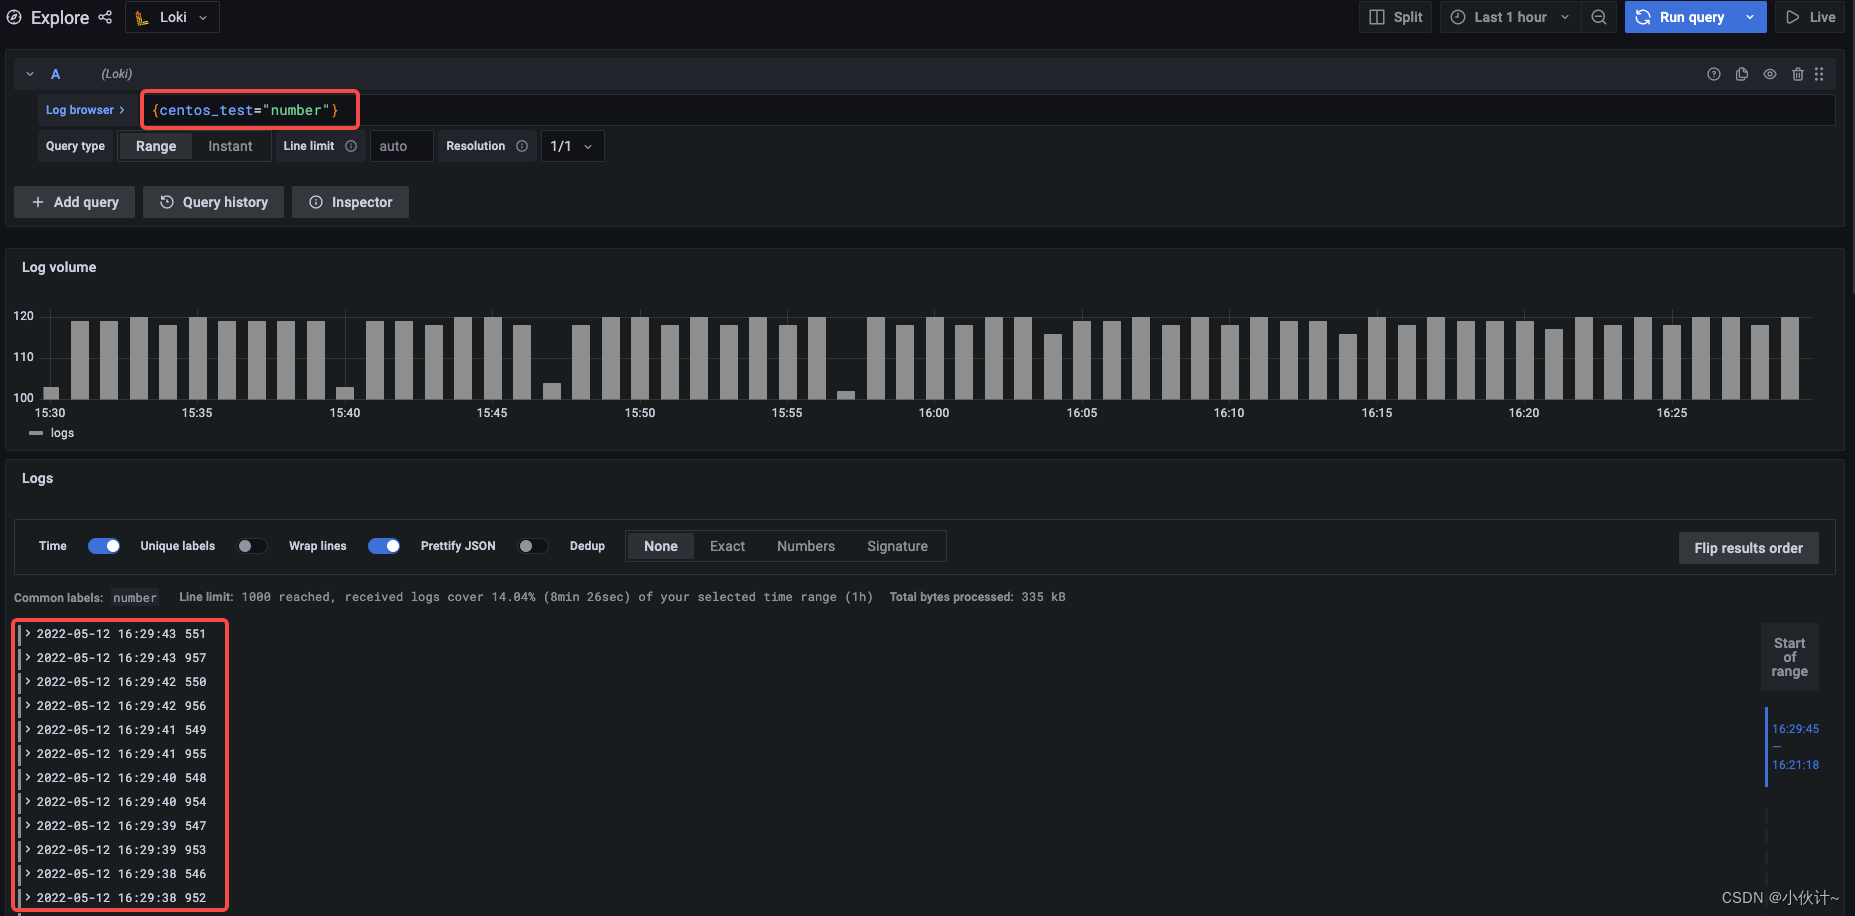1855x916 pixels.
Task: Zoom out the time range
Action: 1599,17
